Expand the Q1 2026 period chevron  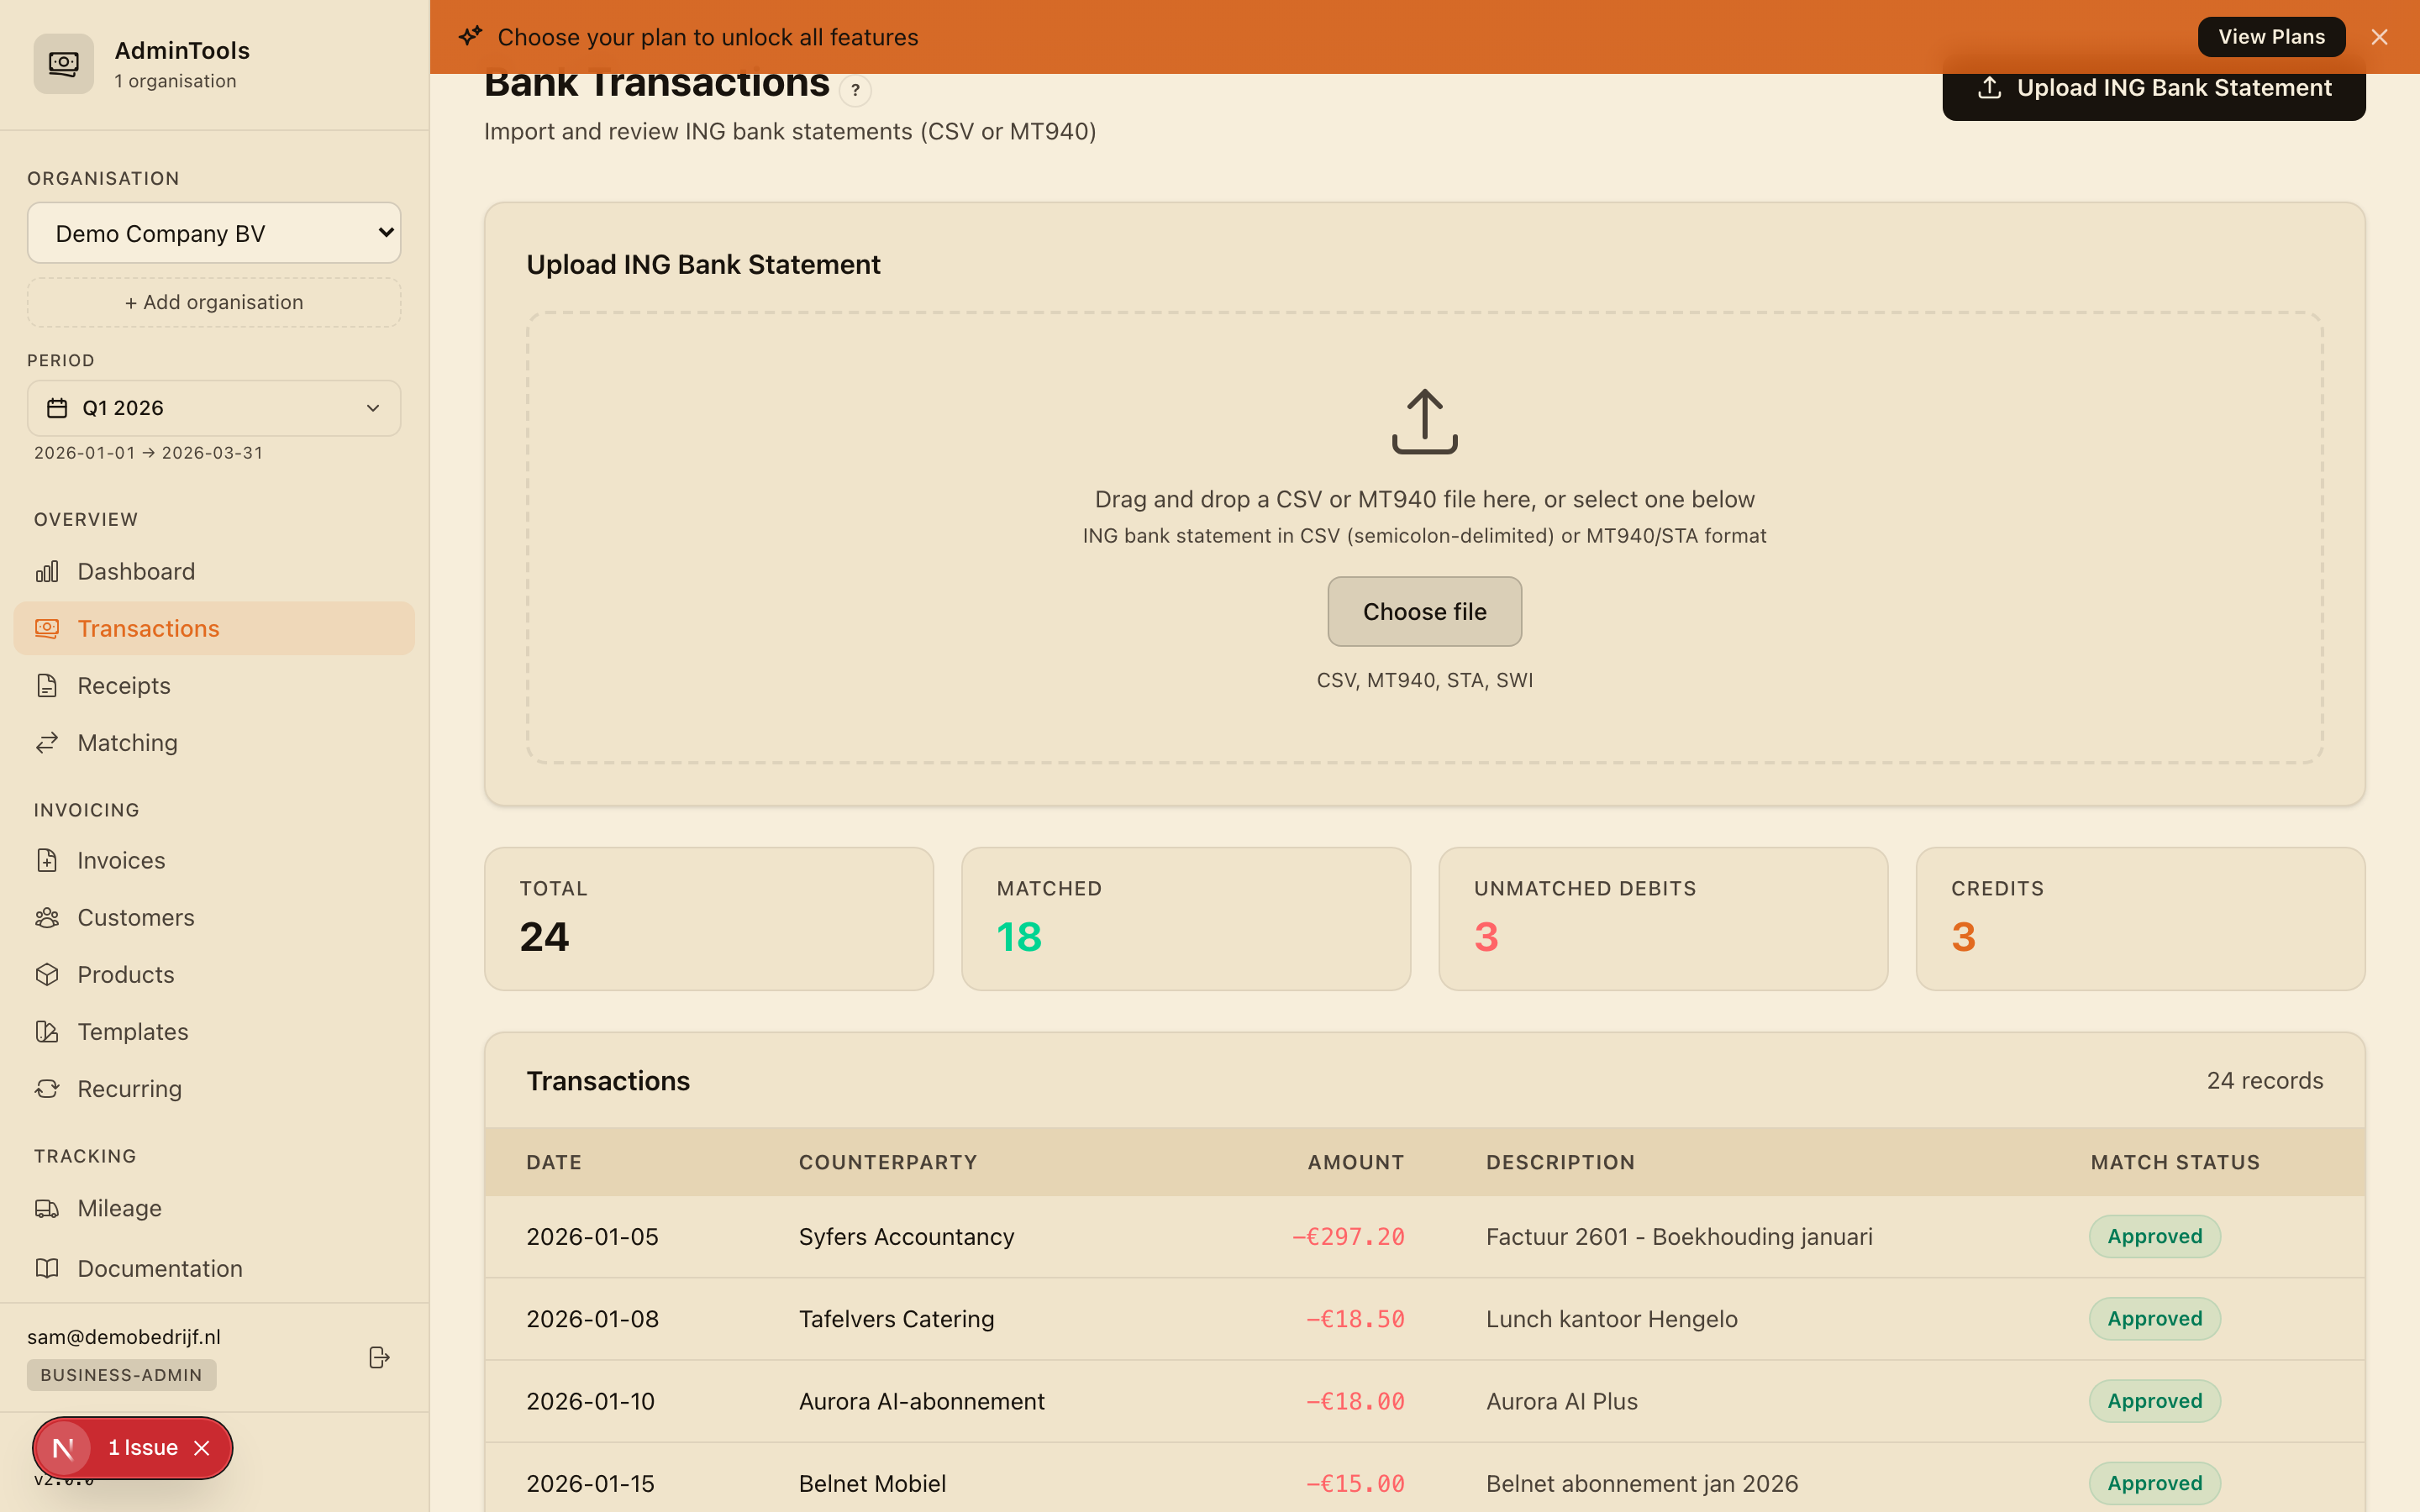(373, 408)
